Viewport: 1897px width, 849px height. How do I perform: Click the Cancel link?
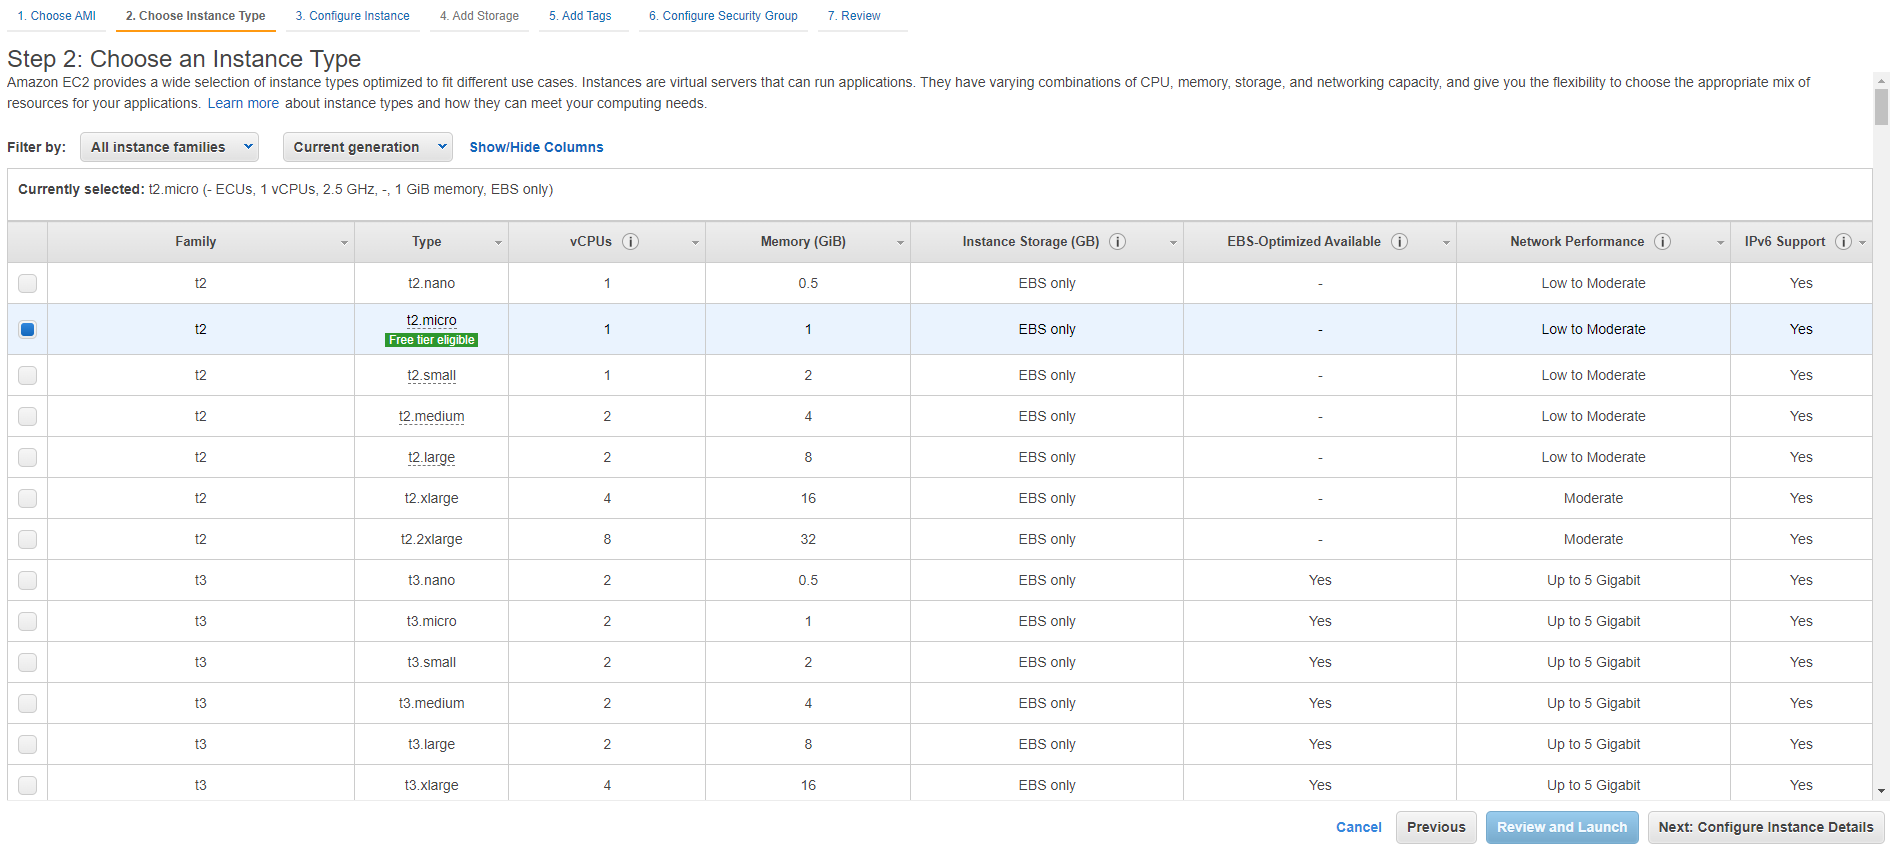pyautogui.click(x=1359, y=827)
